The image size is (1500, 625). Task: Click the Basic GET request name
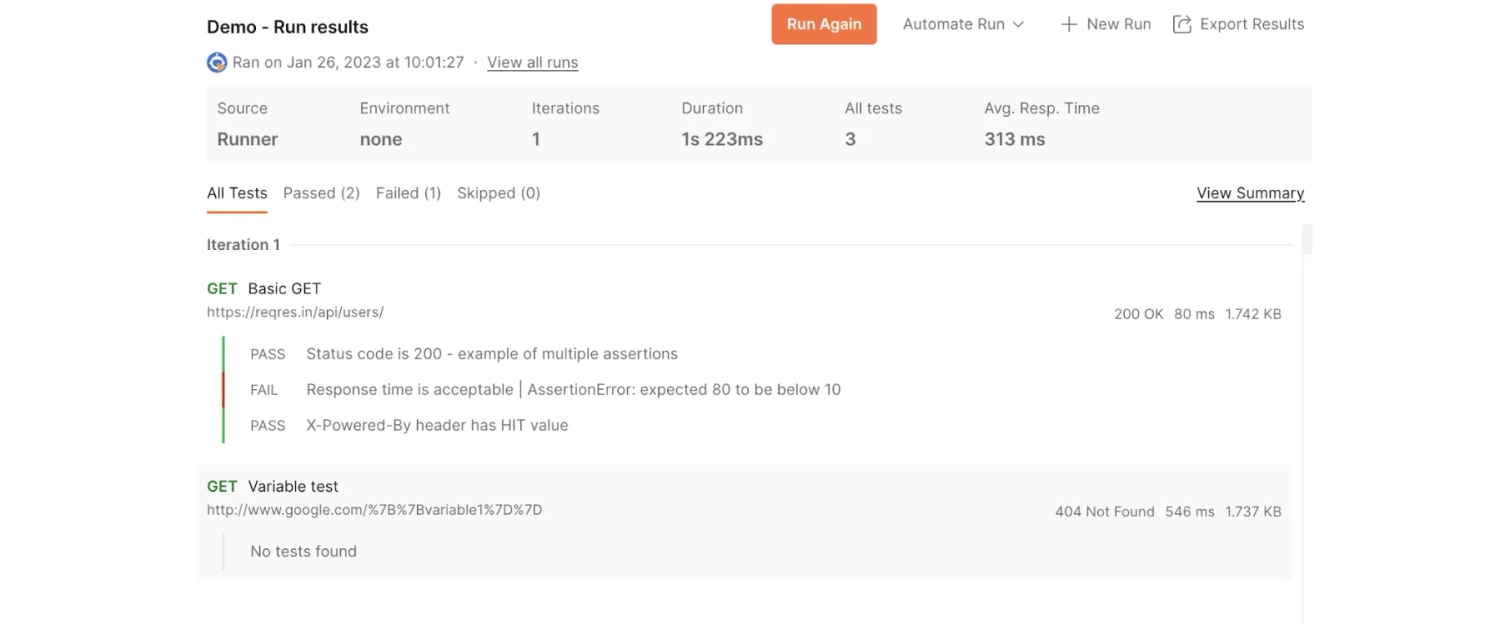click(284, 288)
